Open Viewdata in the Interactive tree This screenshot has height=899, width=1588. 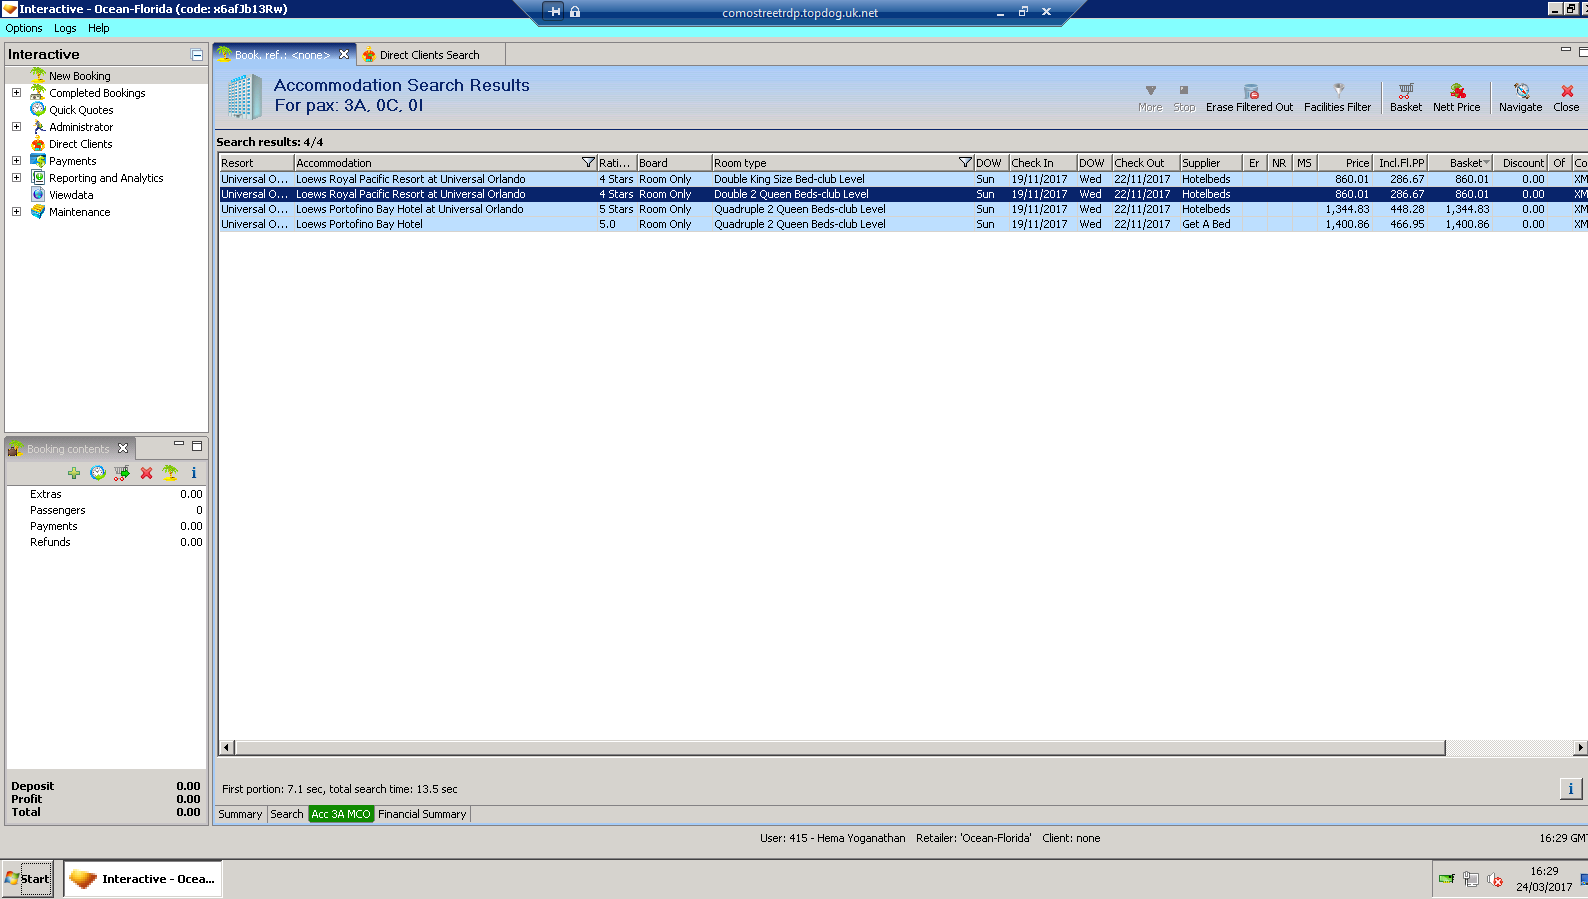click(x=71, y=195)
